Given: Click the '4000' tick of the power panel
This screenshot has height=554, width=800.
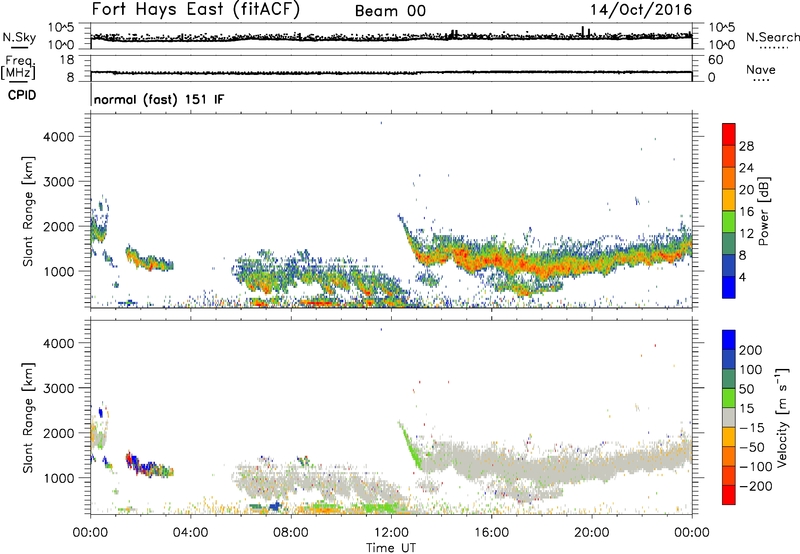Looking at the screenshot, I should pyautogui.click(x=59, y=137).
